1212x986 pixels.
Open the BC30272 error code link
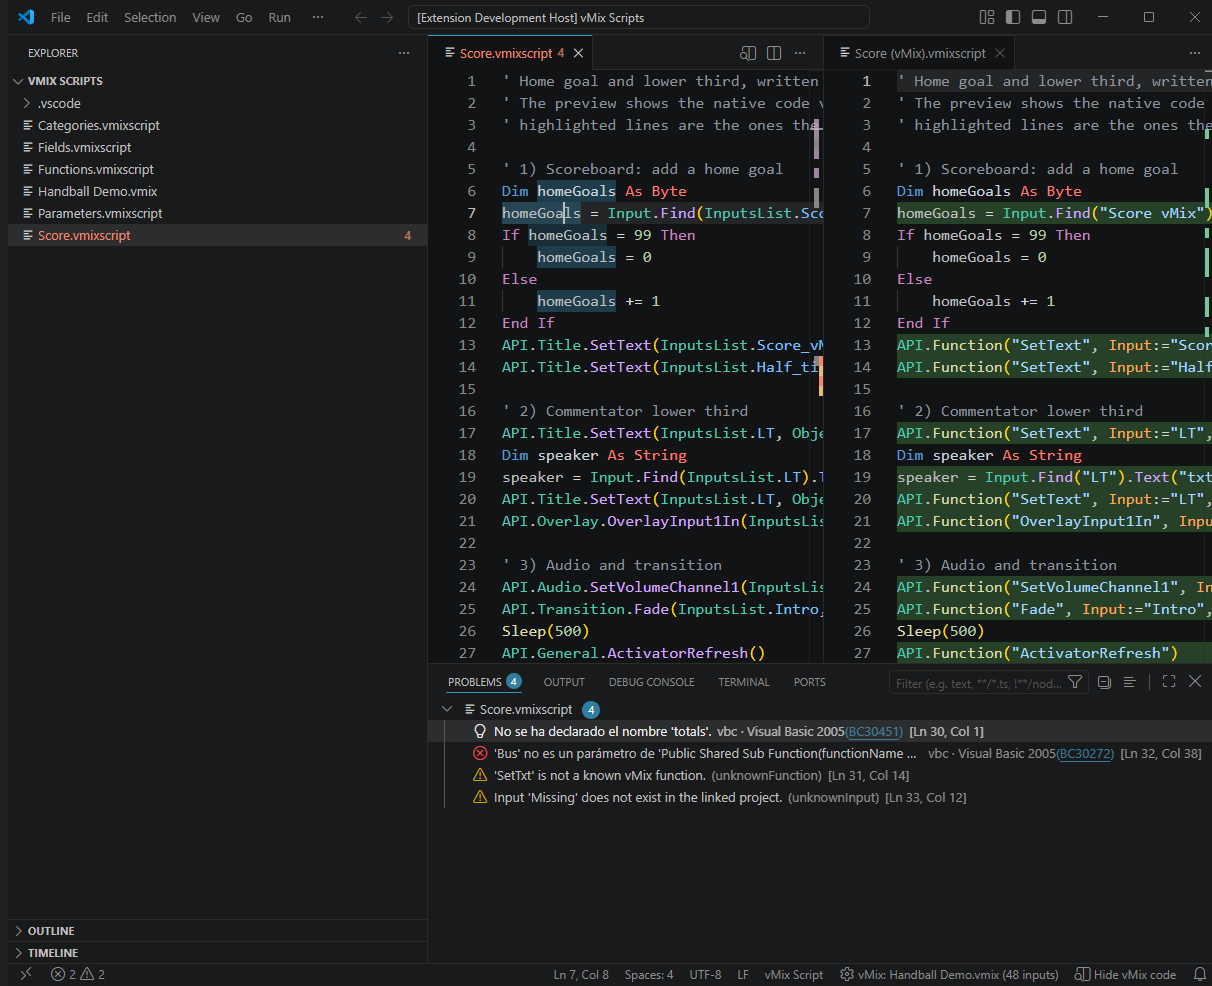point(1085,754)
